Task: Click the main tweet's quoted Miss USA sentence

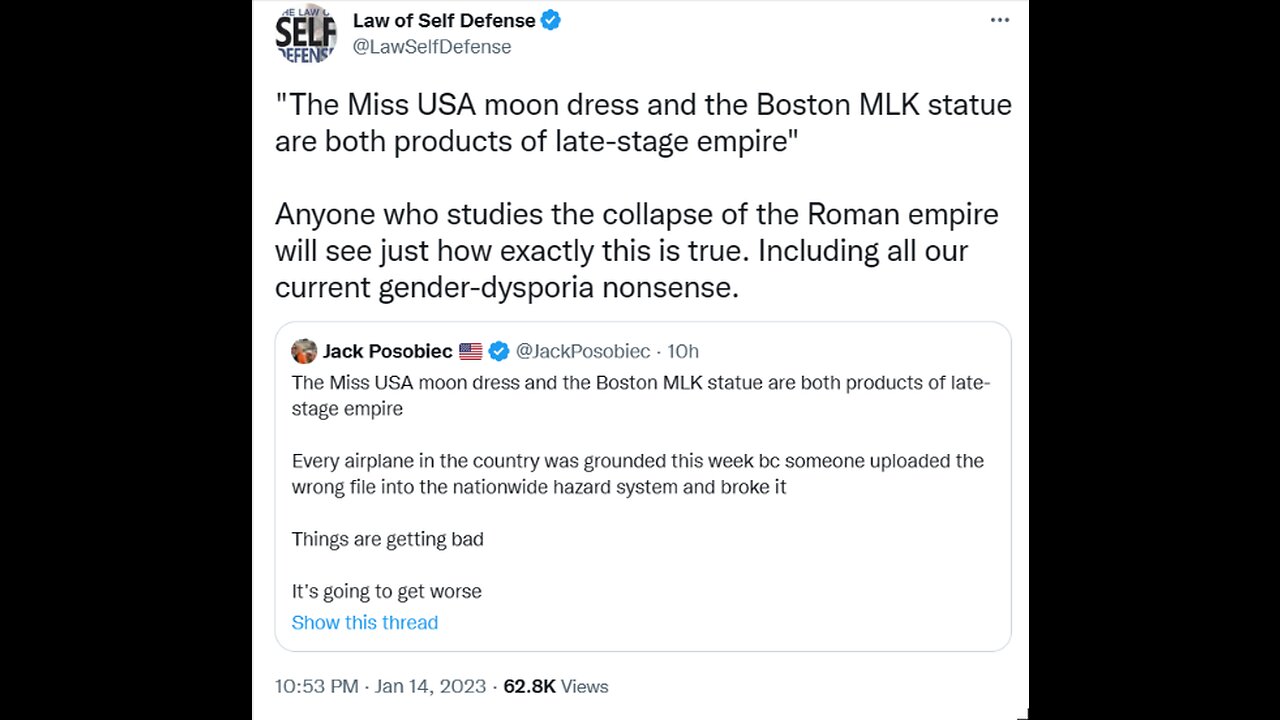Action: tap(643, 122)
